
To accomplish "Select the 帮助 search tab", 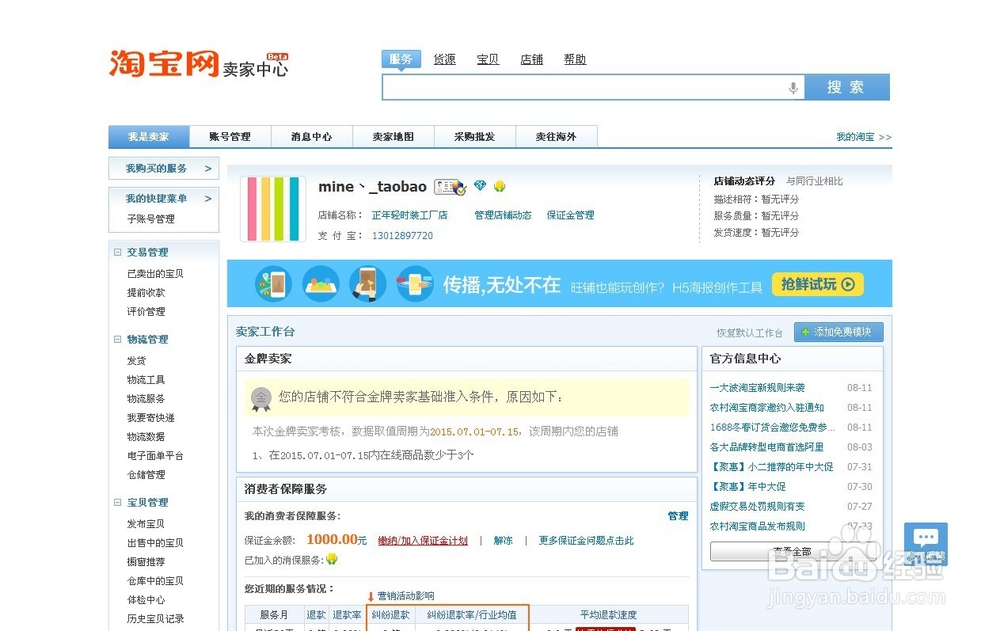I will click(575, 59).
